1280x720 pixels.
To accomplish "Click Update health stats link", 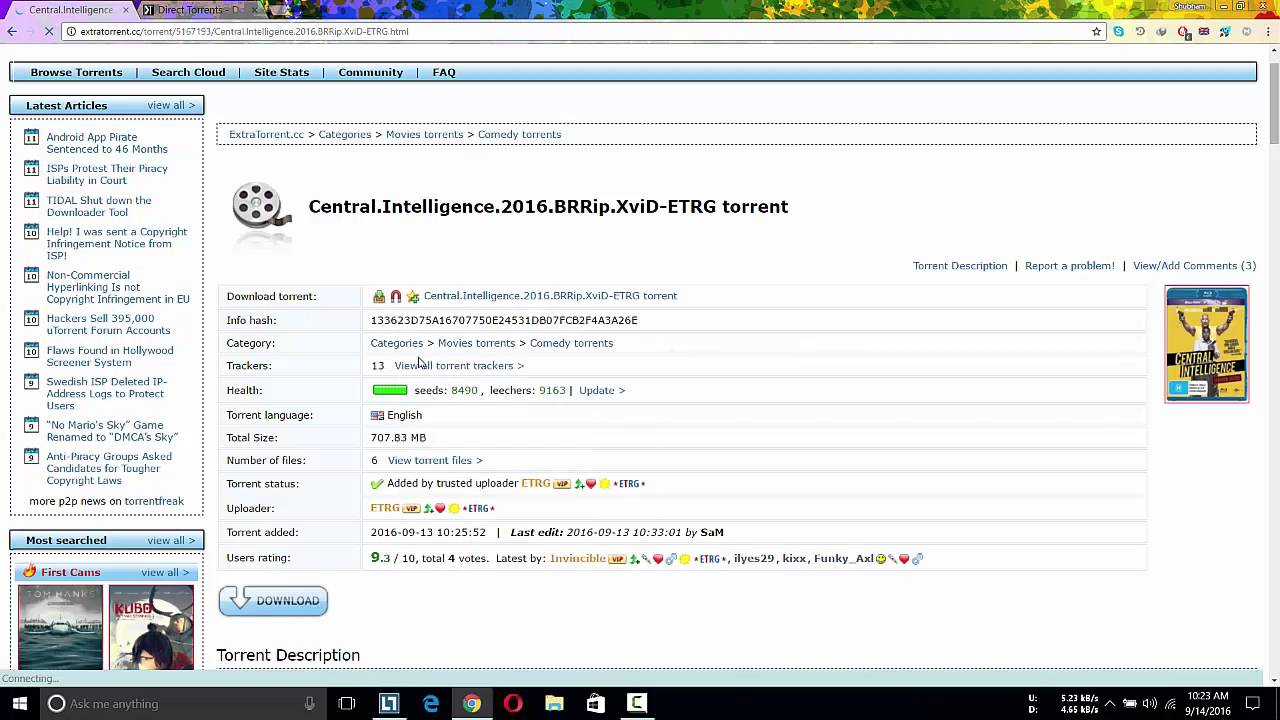I will [x=602, y=391].
